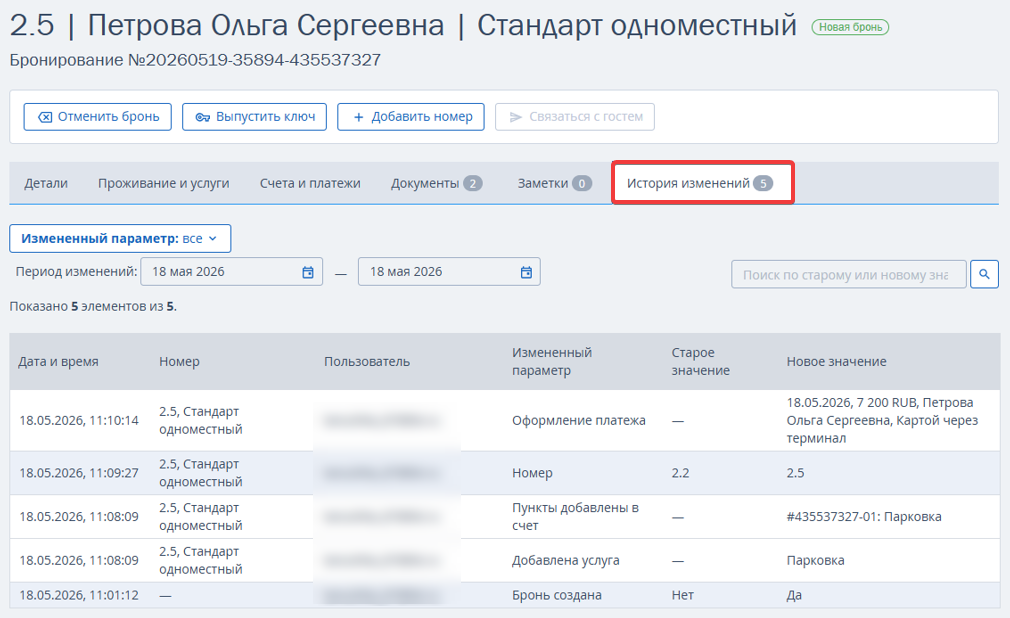Open the end date calendar icon
The width and height of the screenshot is (1010, 618).
pyautogui.click(x=526, y=273)
